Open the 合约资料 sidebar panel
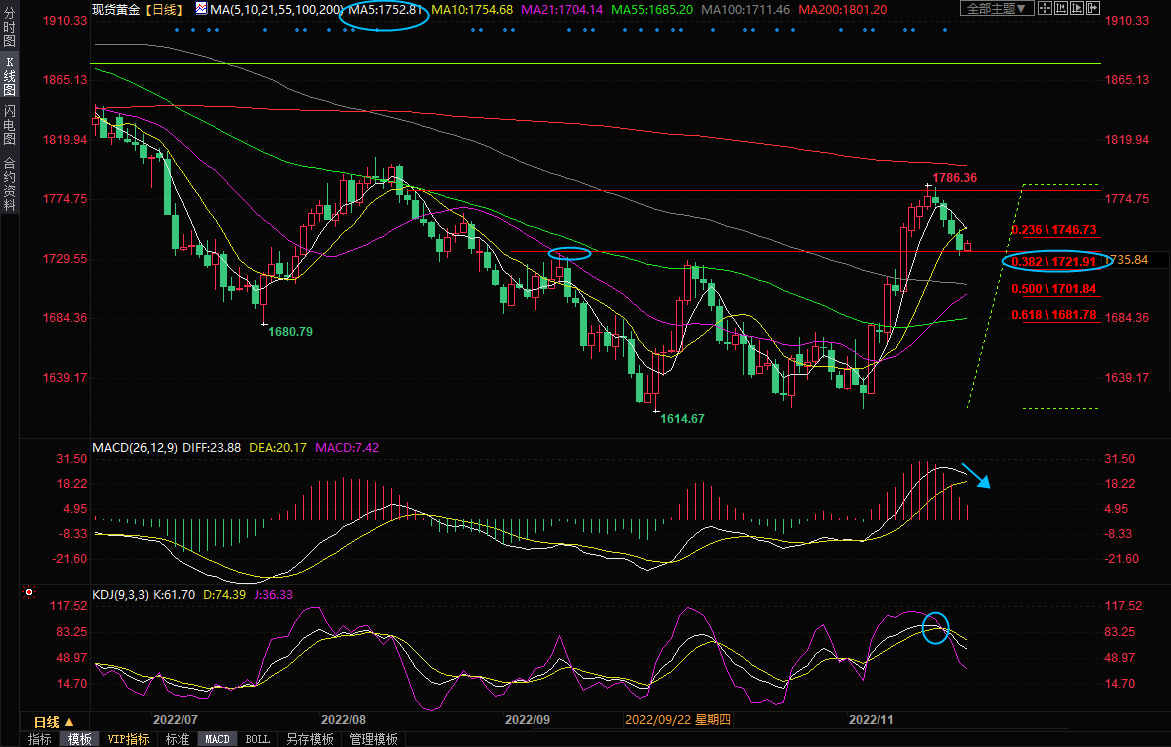Screen dimensions: 1171x747 [x=9, y=183]
